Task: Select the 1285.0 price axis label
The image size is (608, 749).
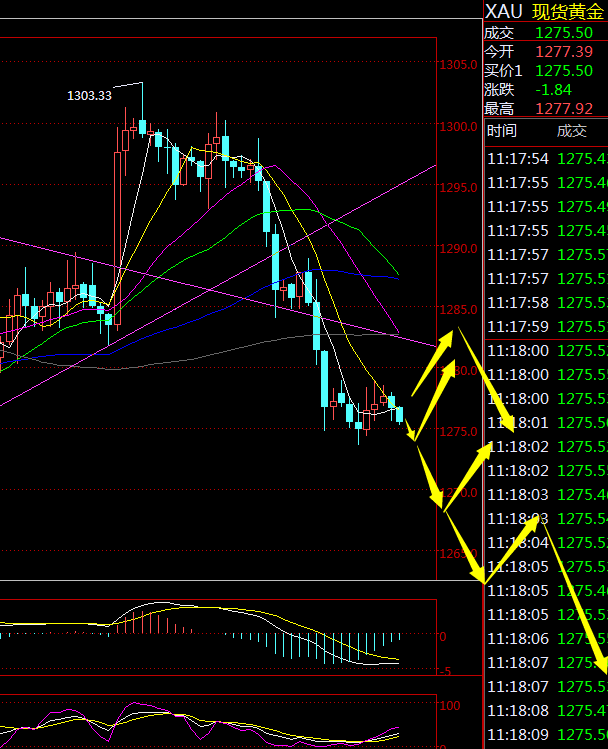Action: 459,310
